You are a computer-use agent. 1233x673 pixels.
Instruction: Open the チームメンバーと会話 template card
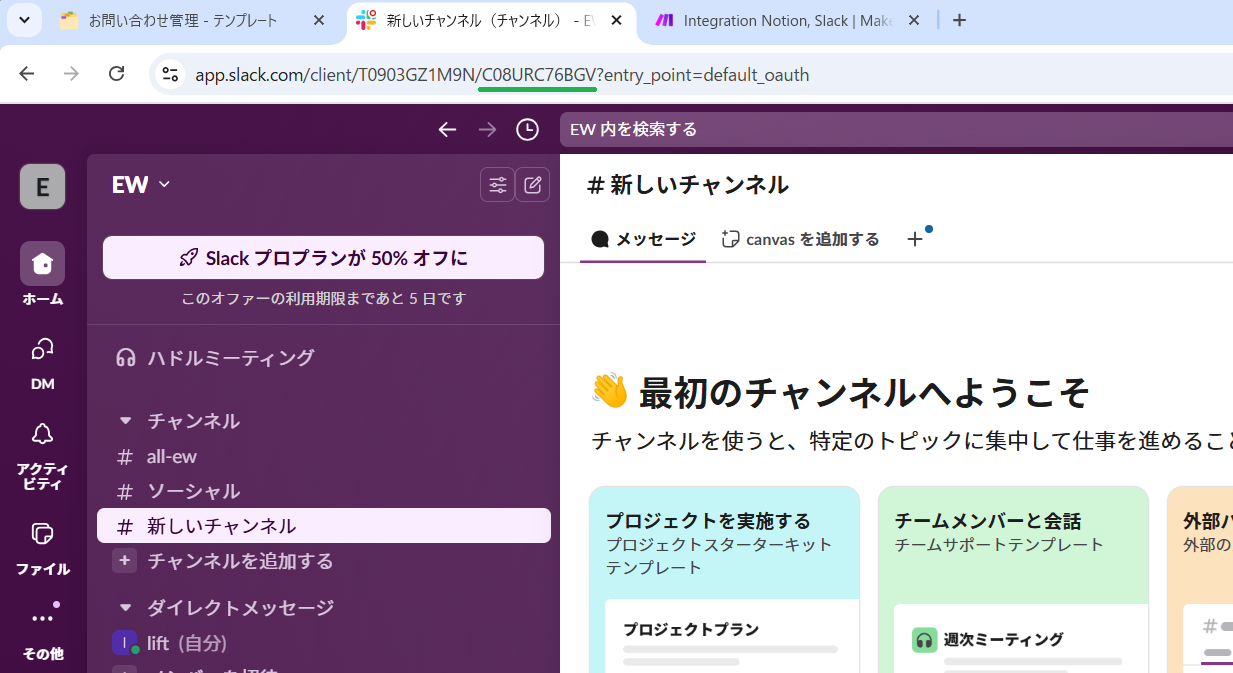1013,580
